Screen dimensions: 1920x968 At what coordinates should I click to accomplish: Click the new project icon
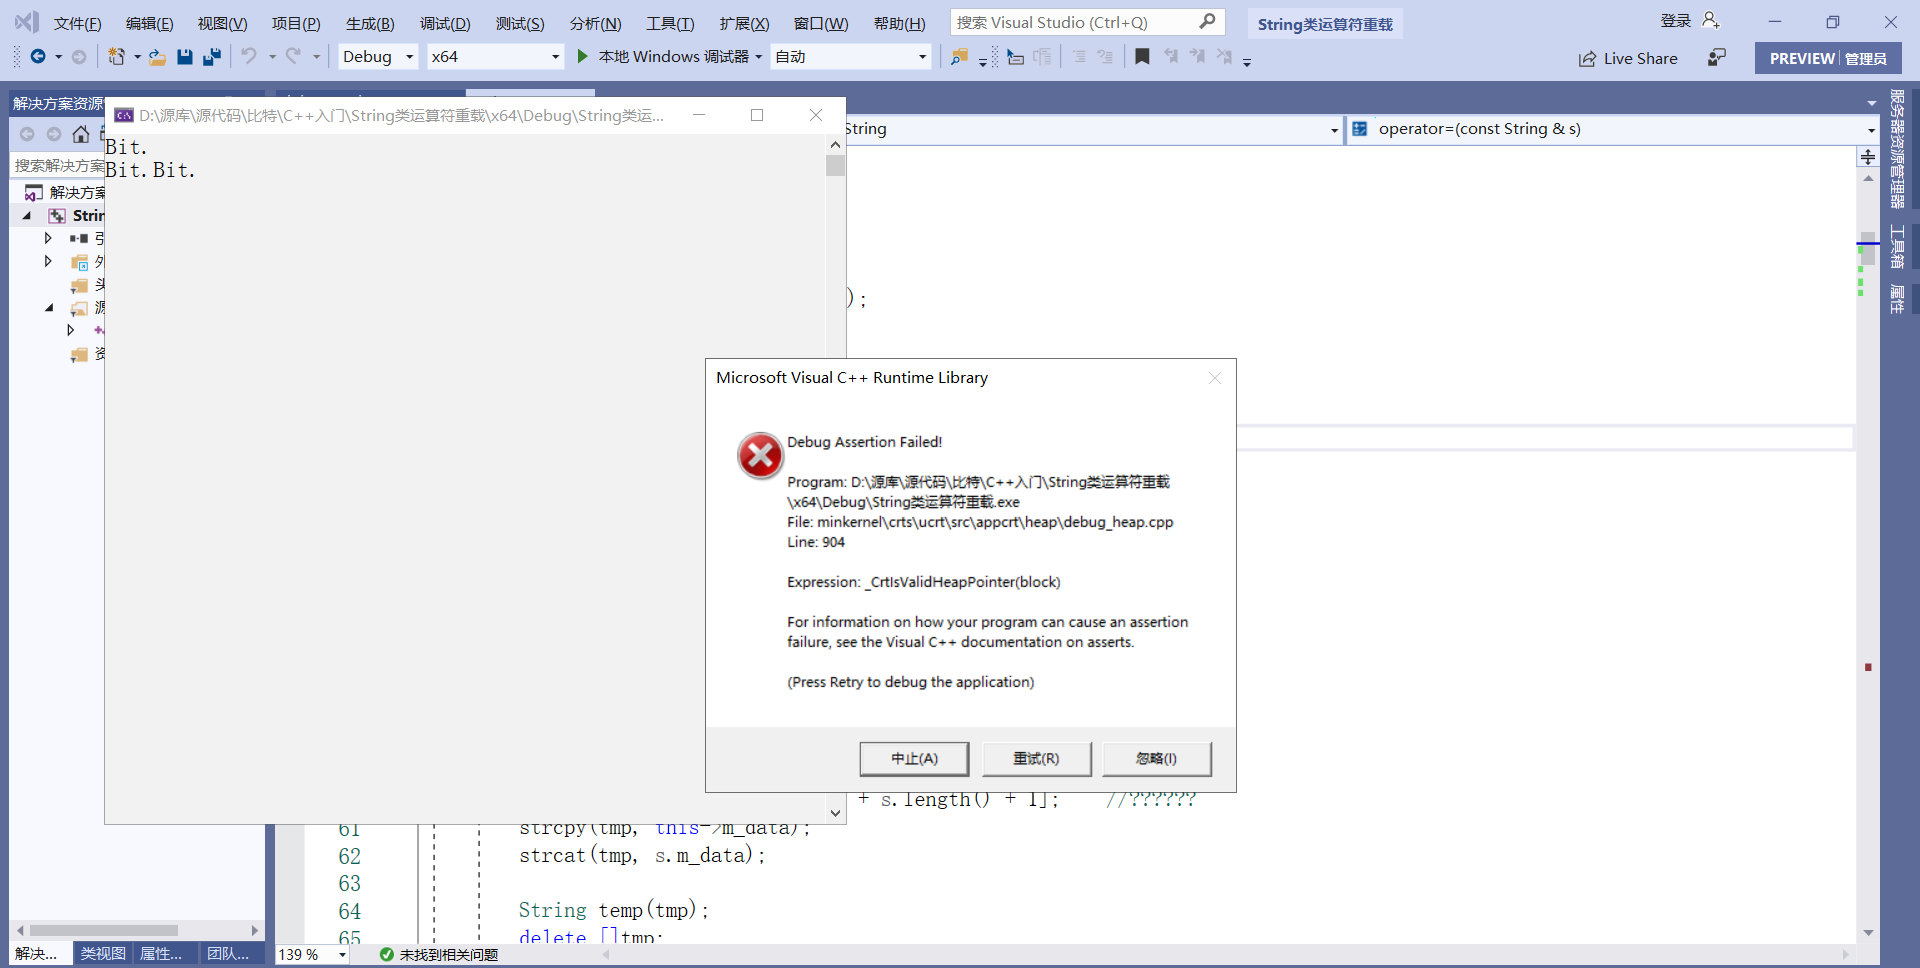point(117,57)
